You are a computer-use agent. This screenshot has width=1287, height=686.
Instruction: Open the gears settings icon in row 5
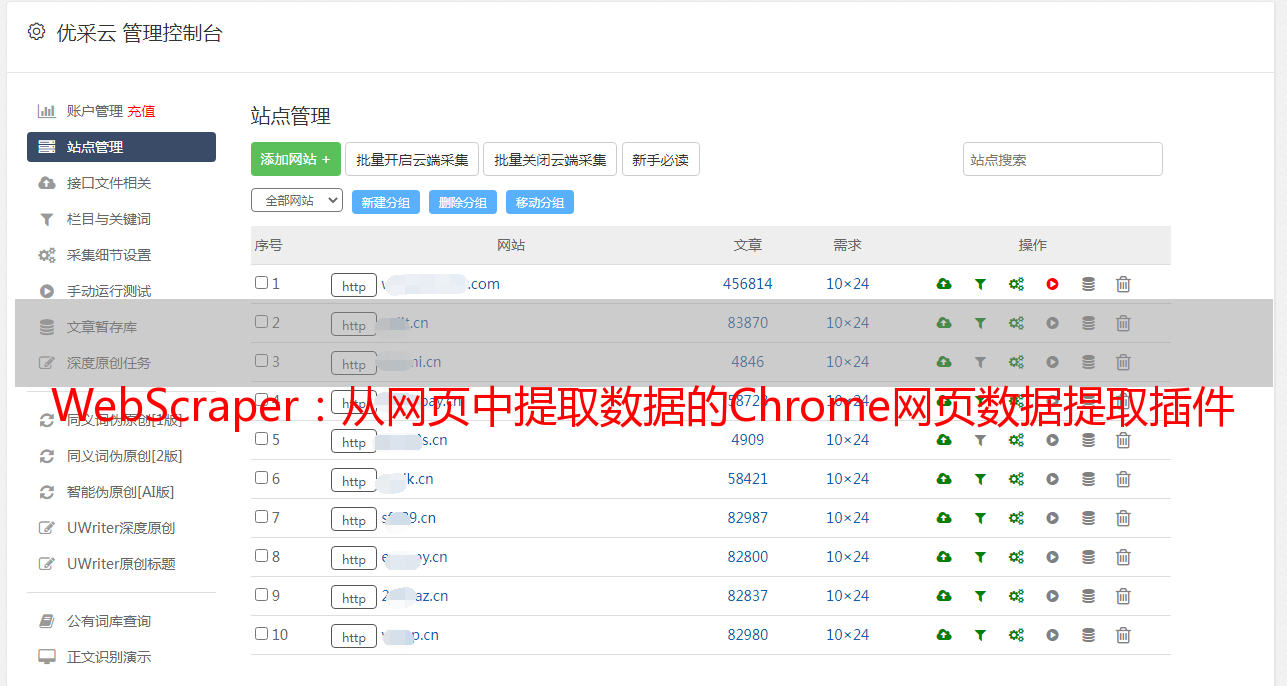pyautogui.click(x=1016, y=440)
